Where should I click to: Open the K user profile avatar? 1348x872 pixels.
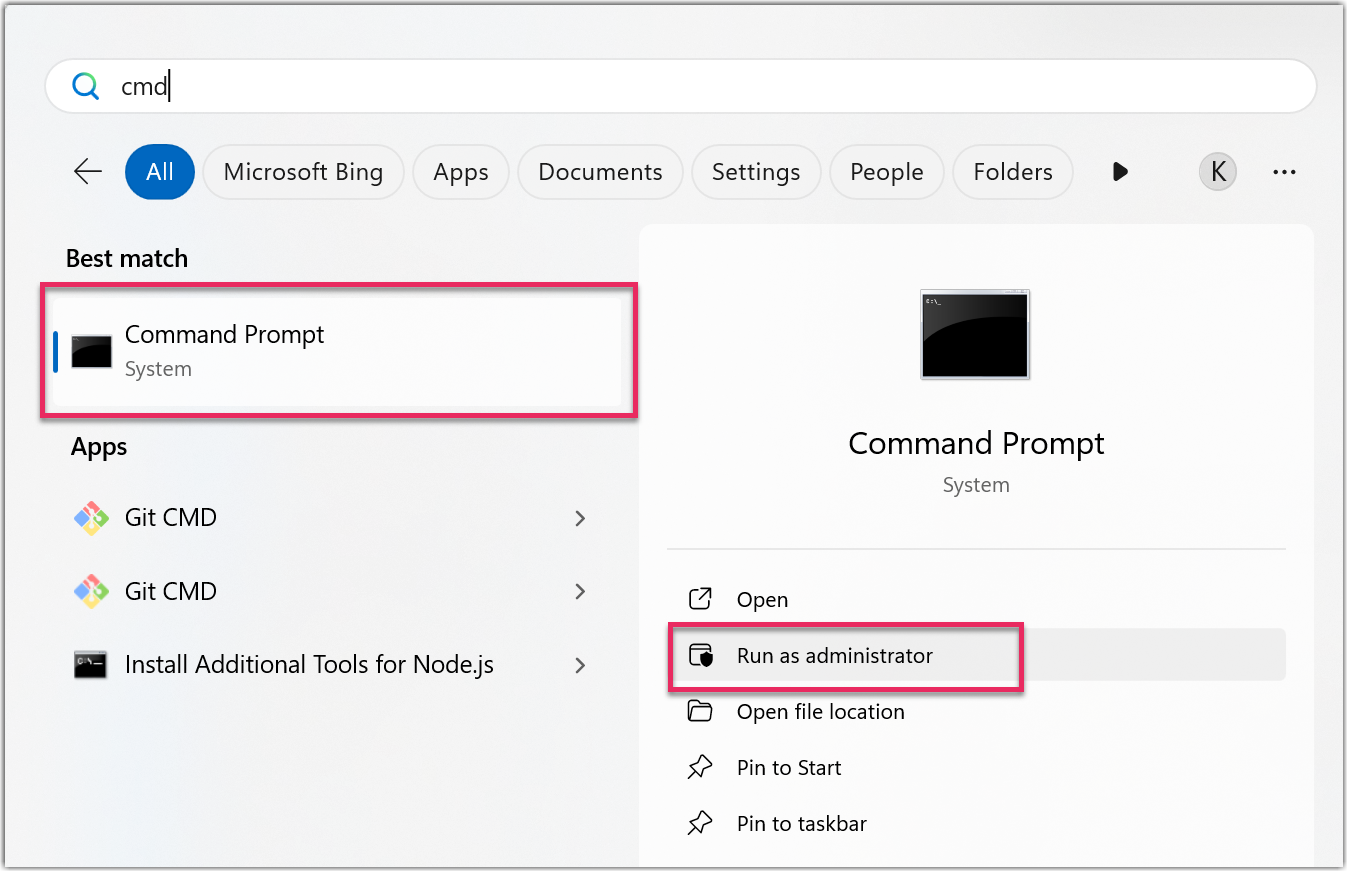(x=1217, y=172)
